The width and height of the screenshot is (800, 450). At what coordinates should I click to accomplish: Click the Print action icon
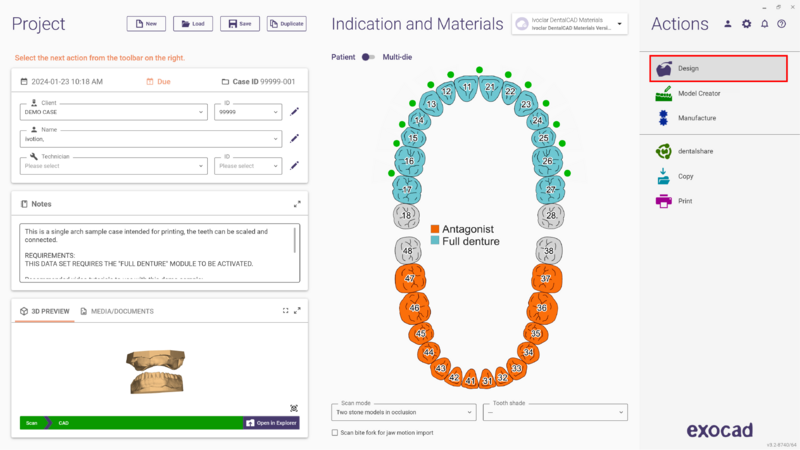click(663, 201)
